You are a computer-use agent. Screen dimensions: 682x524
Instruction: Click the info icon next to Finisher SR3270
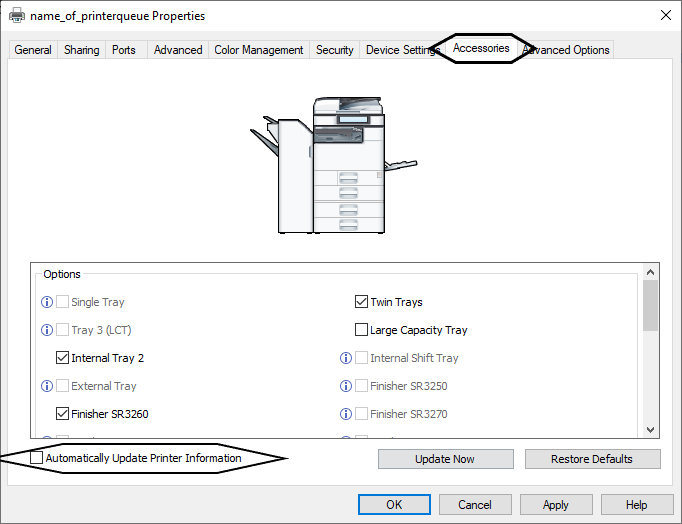pos(346,414)
